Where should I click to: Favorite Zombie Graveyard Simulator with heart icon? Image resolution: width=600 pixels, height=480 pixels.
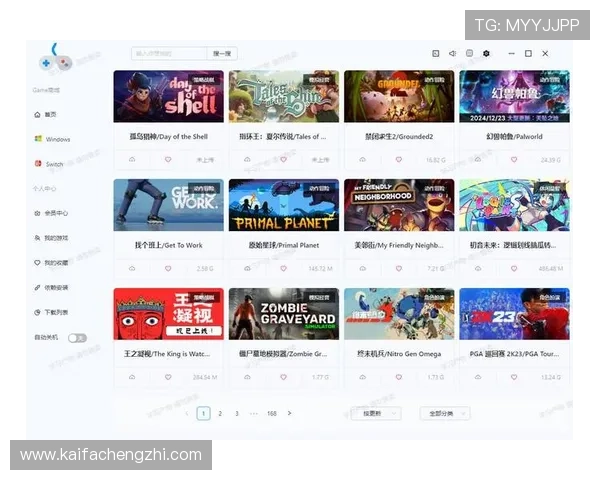(283, 377)
